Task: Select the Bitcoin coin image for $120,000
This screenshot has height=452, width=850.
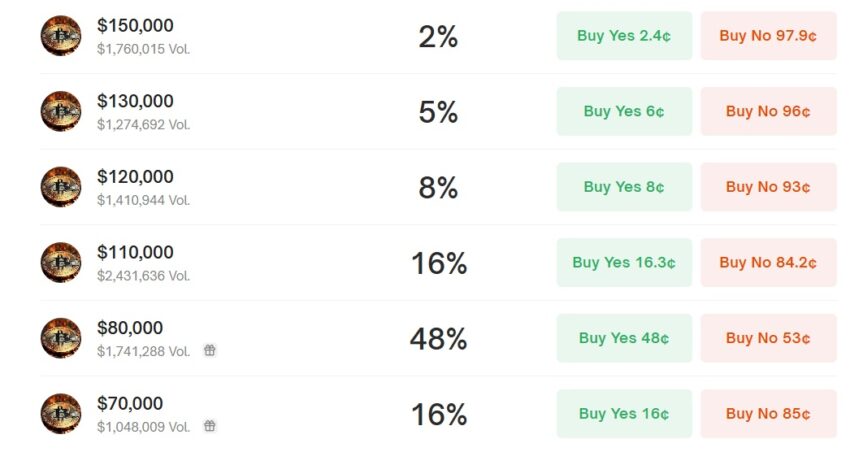Action: [61, 187]
